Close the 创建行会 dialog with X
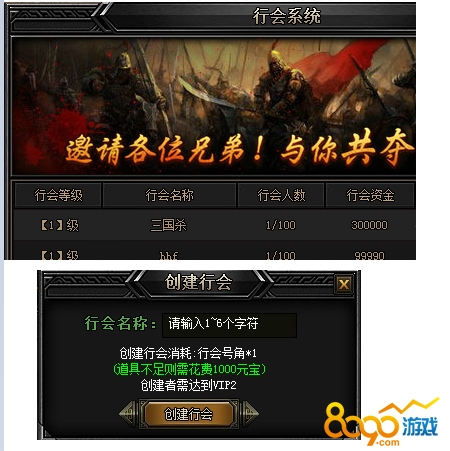The image size is (450, 451). pyautogui.click(x=344, y=284)
